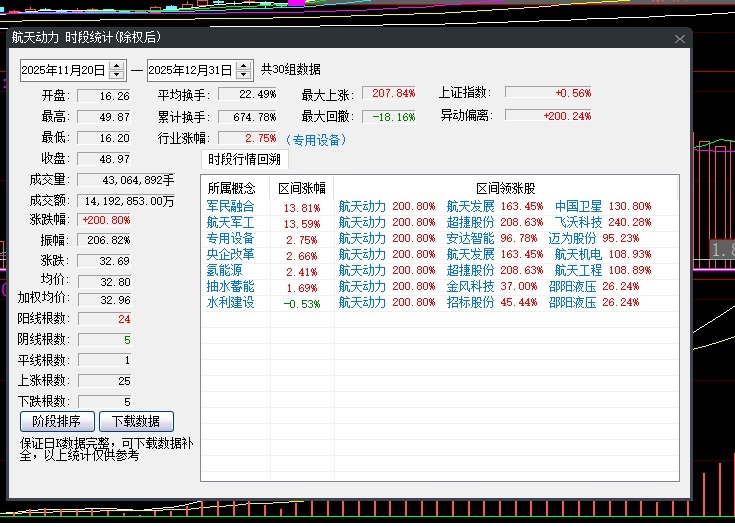Click the 阶段排序 button

pyautogui.click(x=57, y=421)
